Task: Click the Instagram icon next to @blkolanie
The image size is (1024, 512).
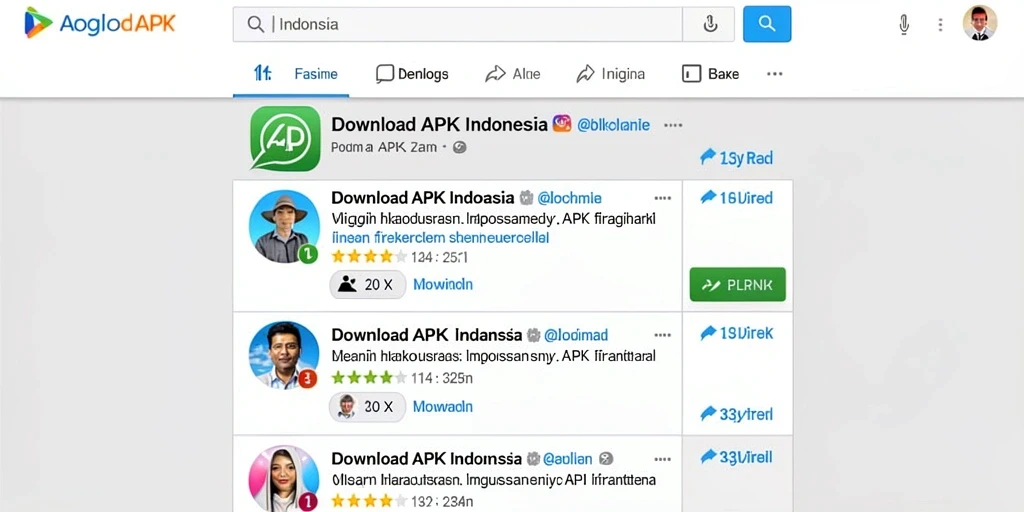Action: [x=562, y=123]
